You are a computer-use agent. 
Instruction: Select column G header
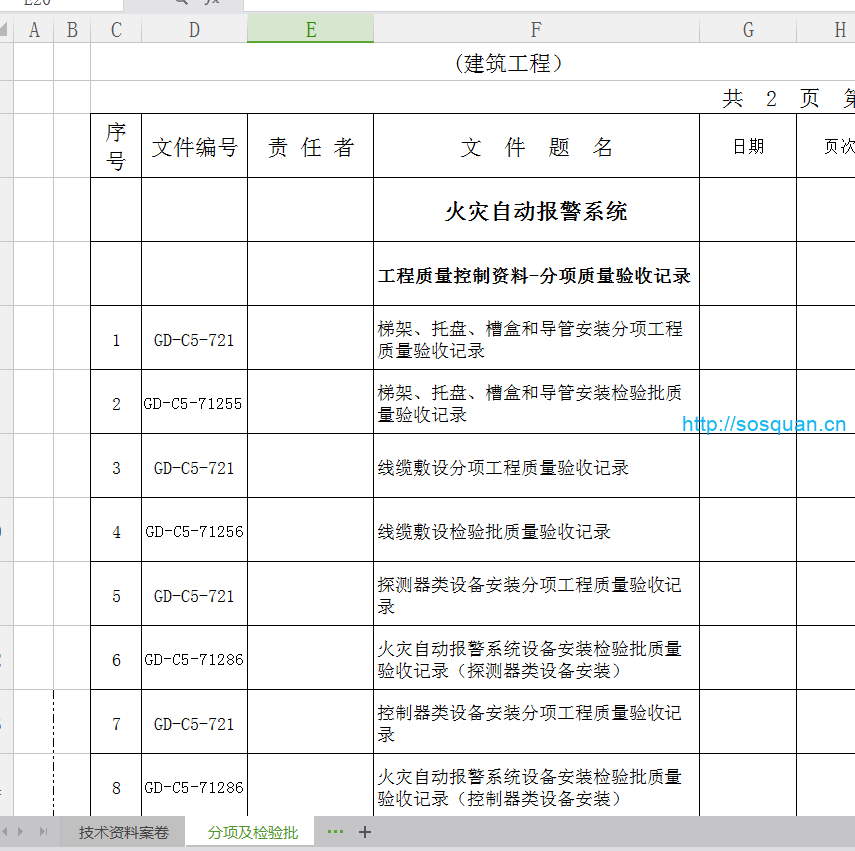[748, 30]
